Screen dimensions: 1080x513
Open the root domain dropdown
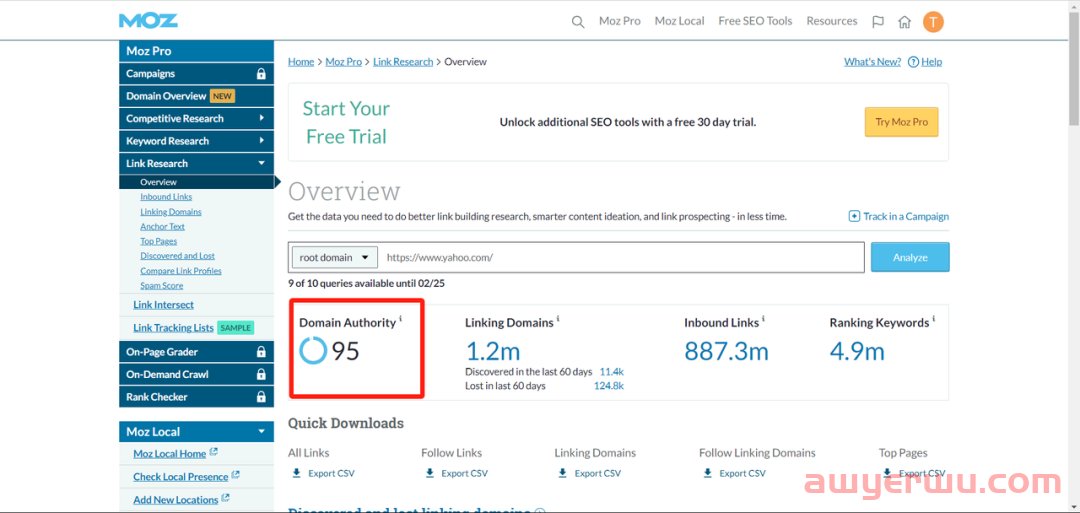[335, 258]
